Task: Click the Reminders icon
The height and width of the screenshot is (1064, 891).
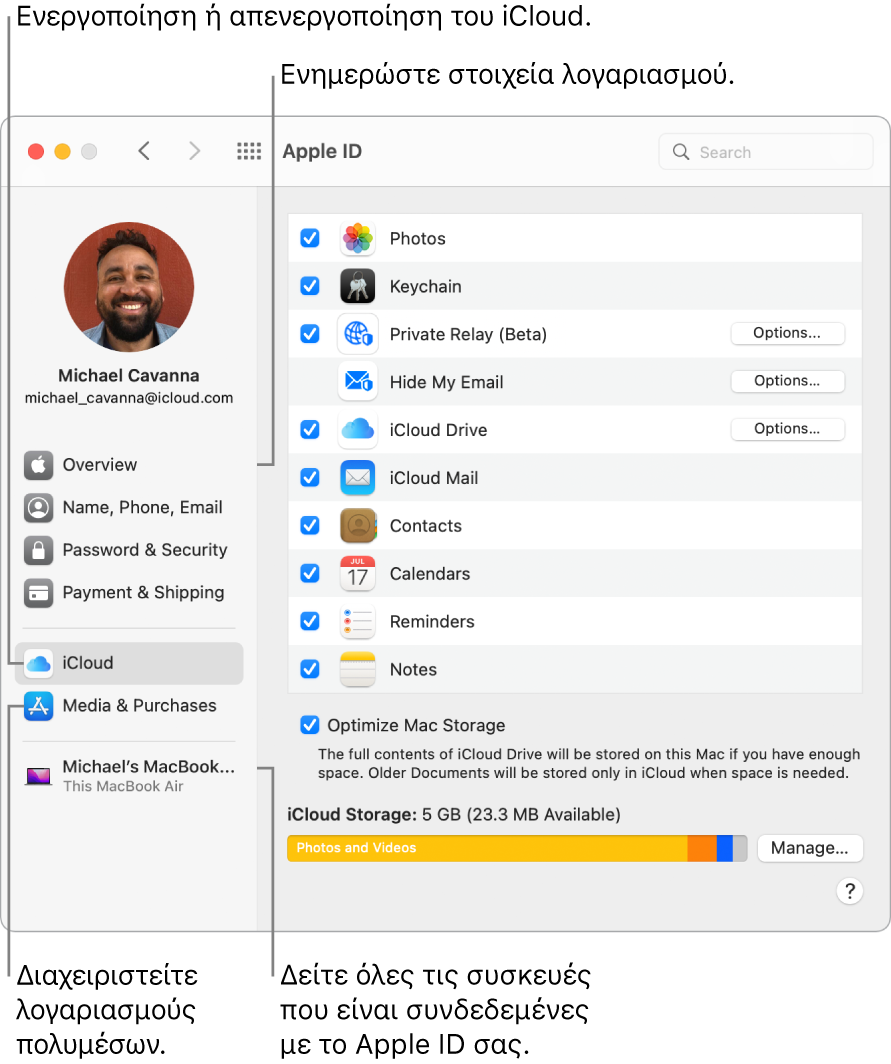Action: coord(357,621)
